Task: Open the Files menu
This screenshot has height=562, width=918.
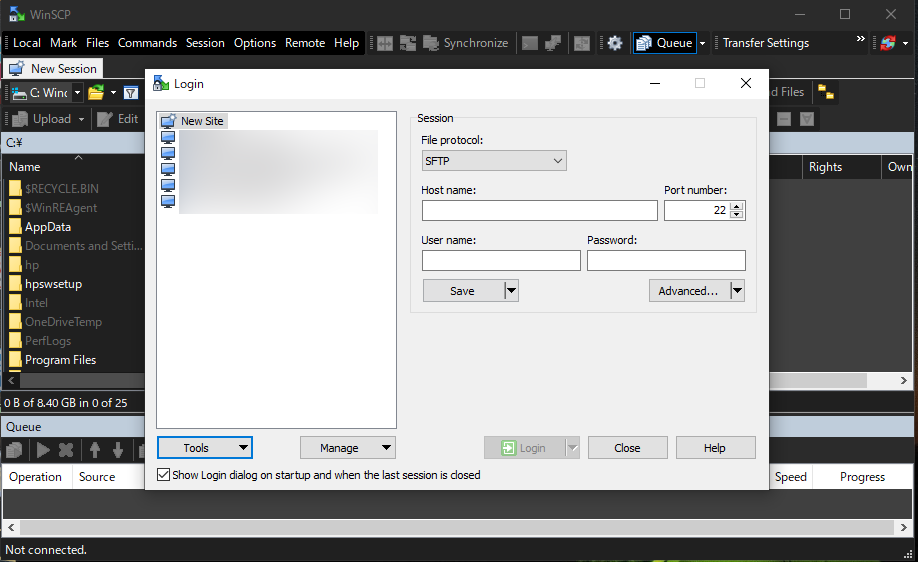Action: coord(97,43)
